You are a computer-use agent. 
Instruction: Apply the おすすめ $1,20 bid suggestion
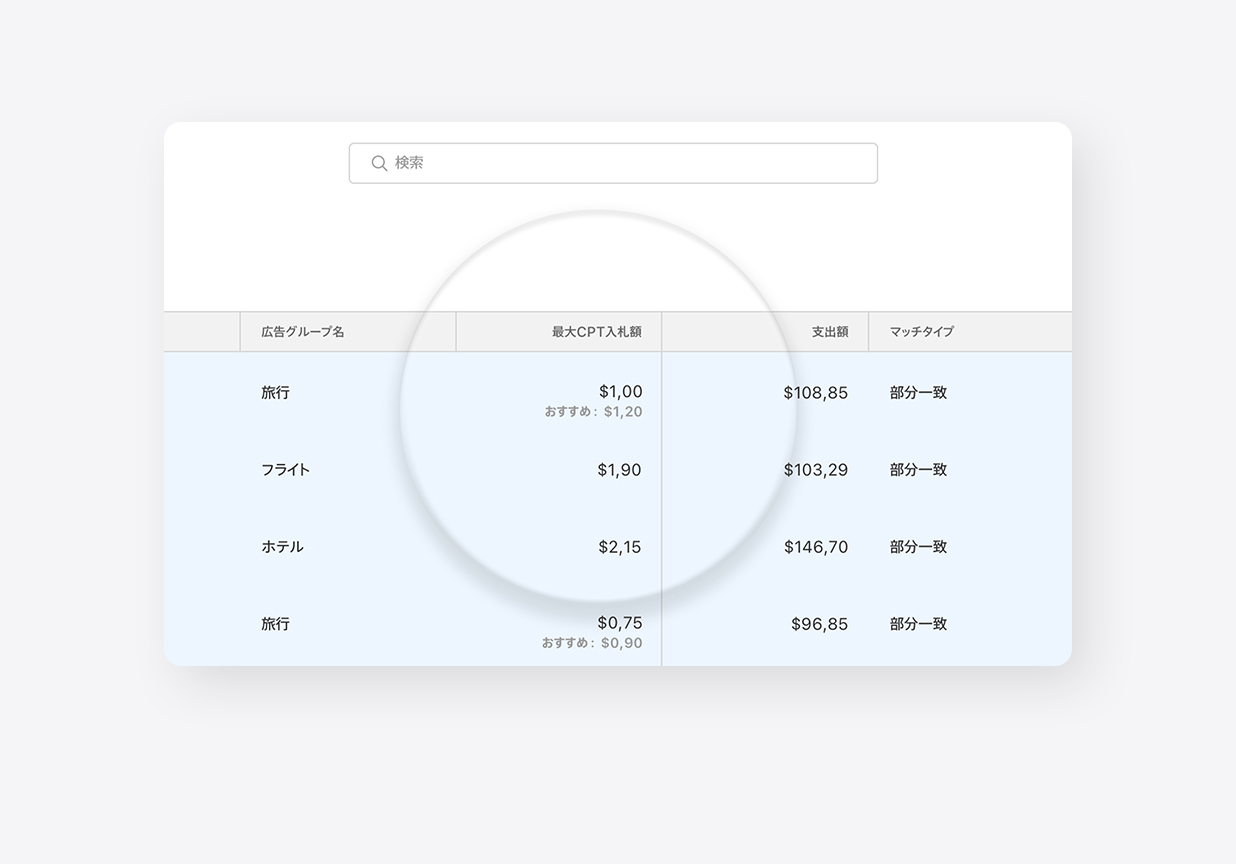tap(594, 412)
